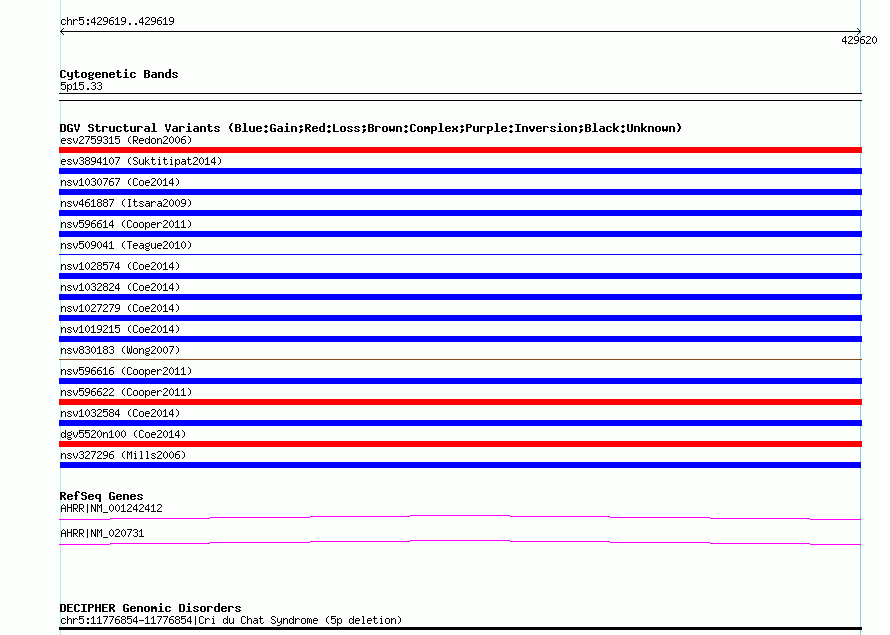Screen dimensions: 890x635
Task: Open the nsv509041 (Teague2010) variant label
Action: coord(126,245)
